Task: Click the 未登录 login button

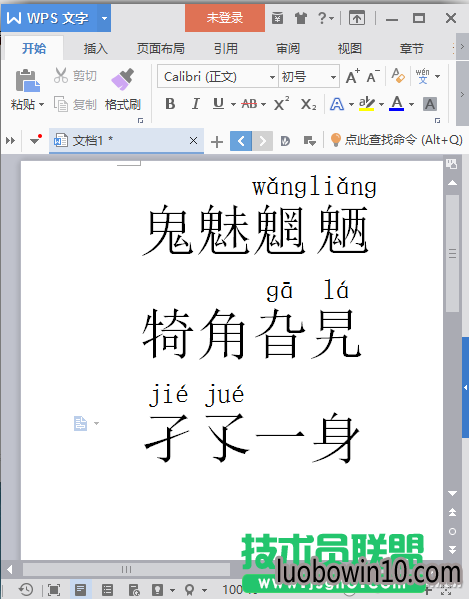Action: (225, 18)
